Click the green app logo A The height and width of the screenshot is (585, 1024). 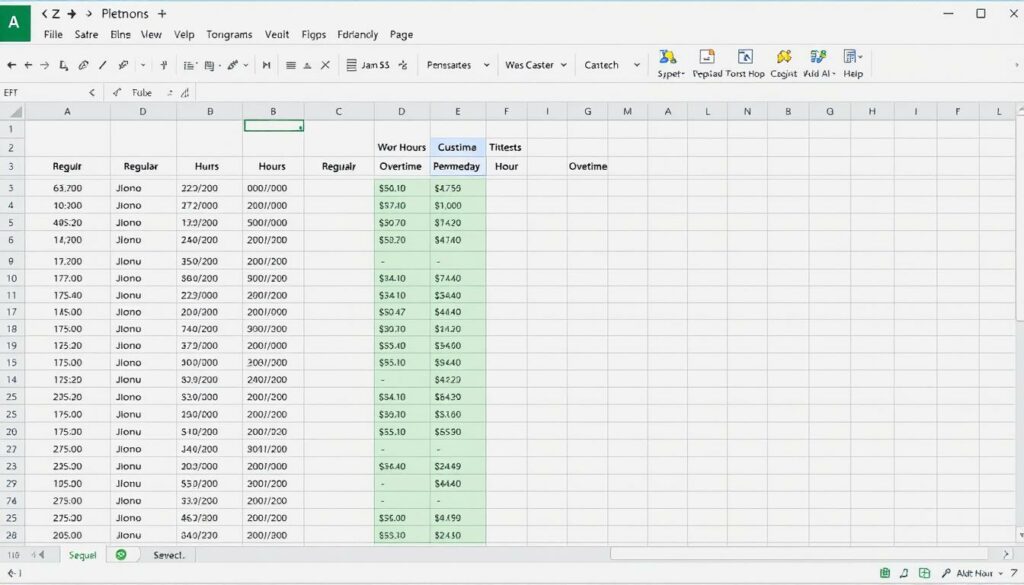pos(14,22)
